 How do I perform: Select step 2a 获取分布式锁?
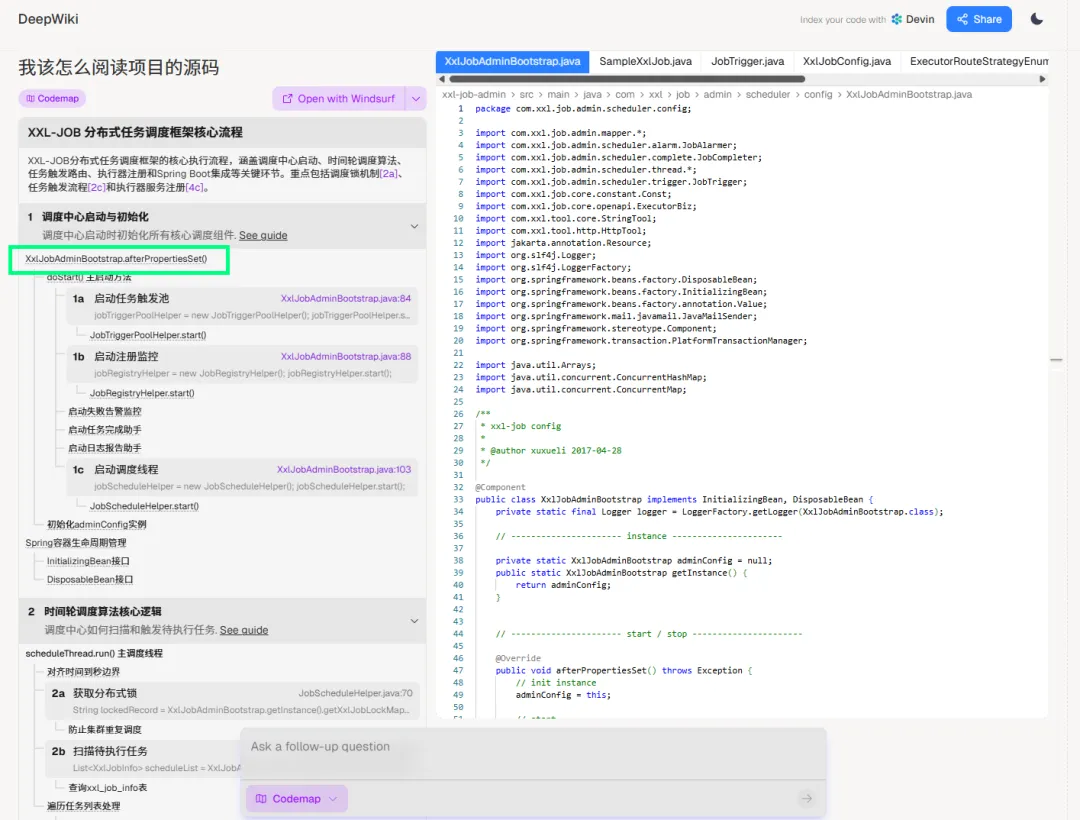232,700
